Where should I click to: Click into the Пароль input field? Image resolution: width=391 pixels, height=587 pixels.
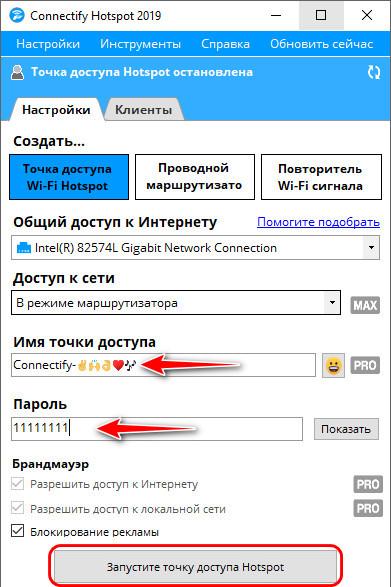157,429
